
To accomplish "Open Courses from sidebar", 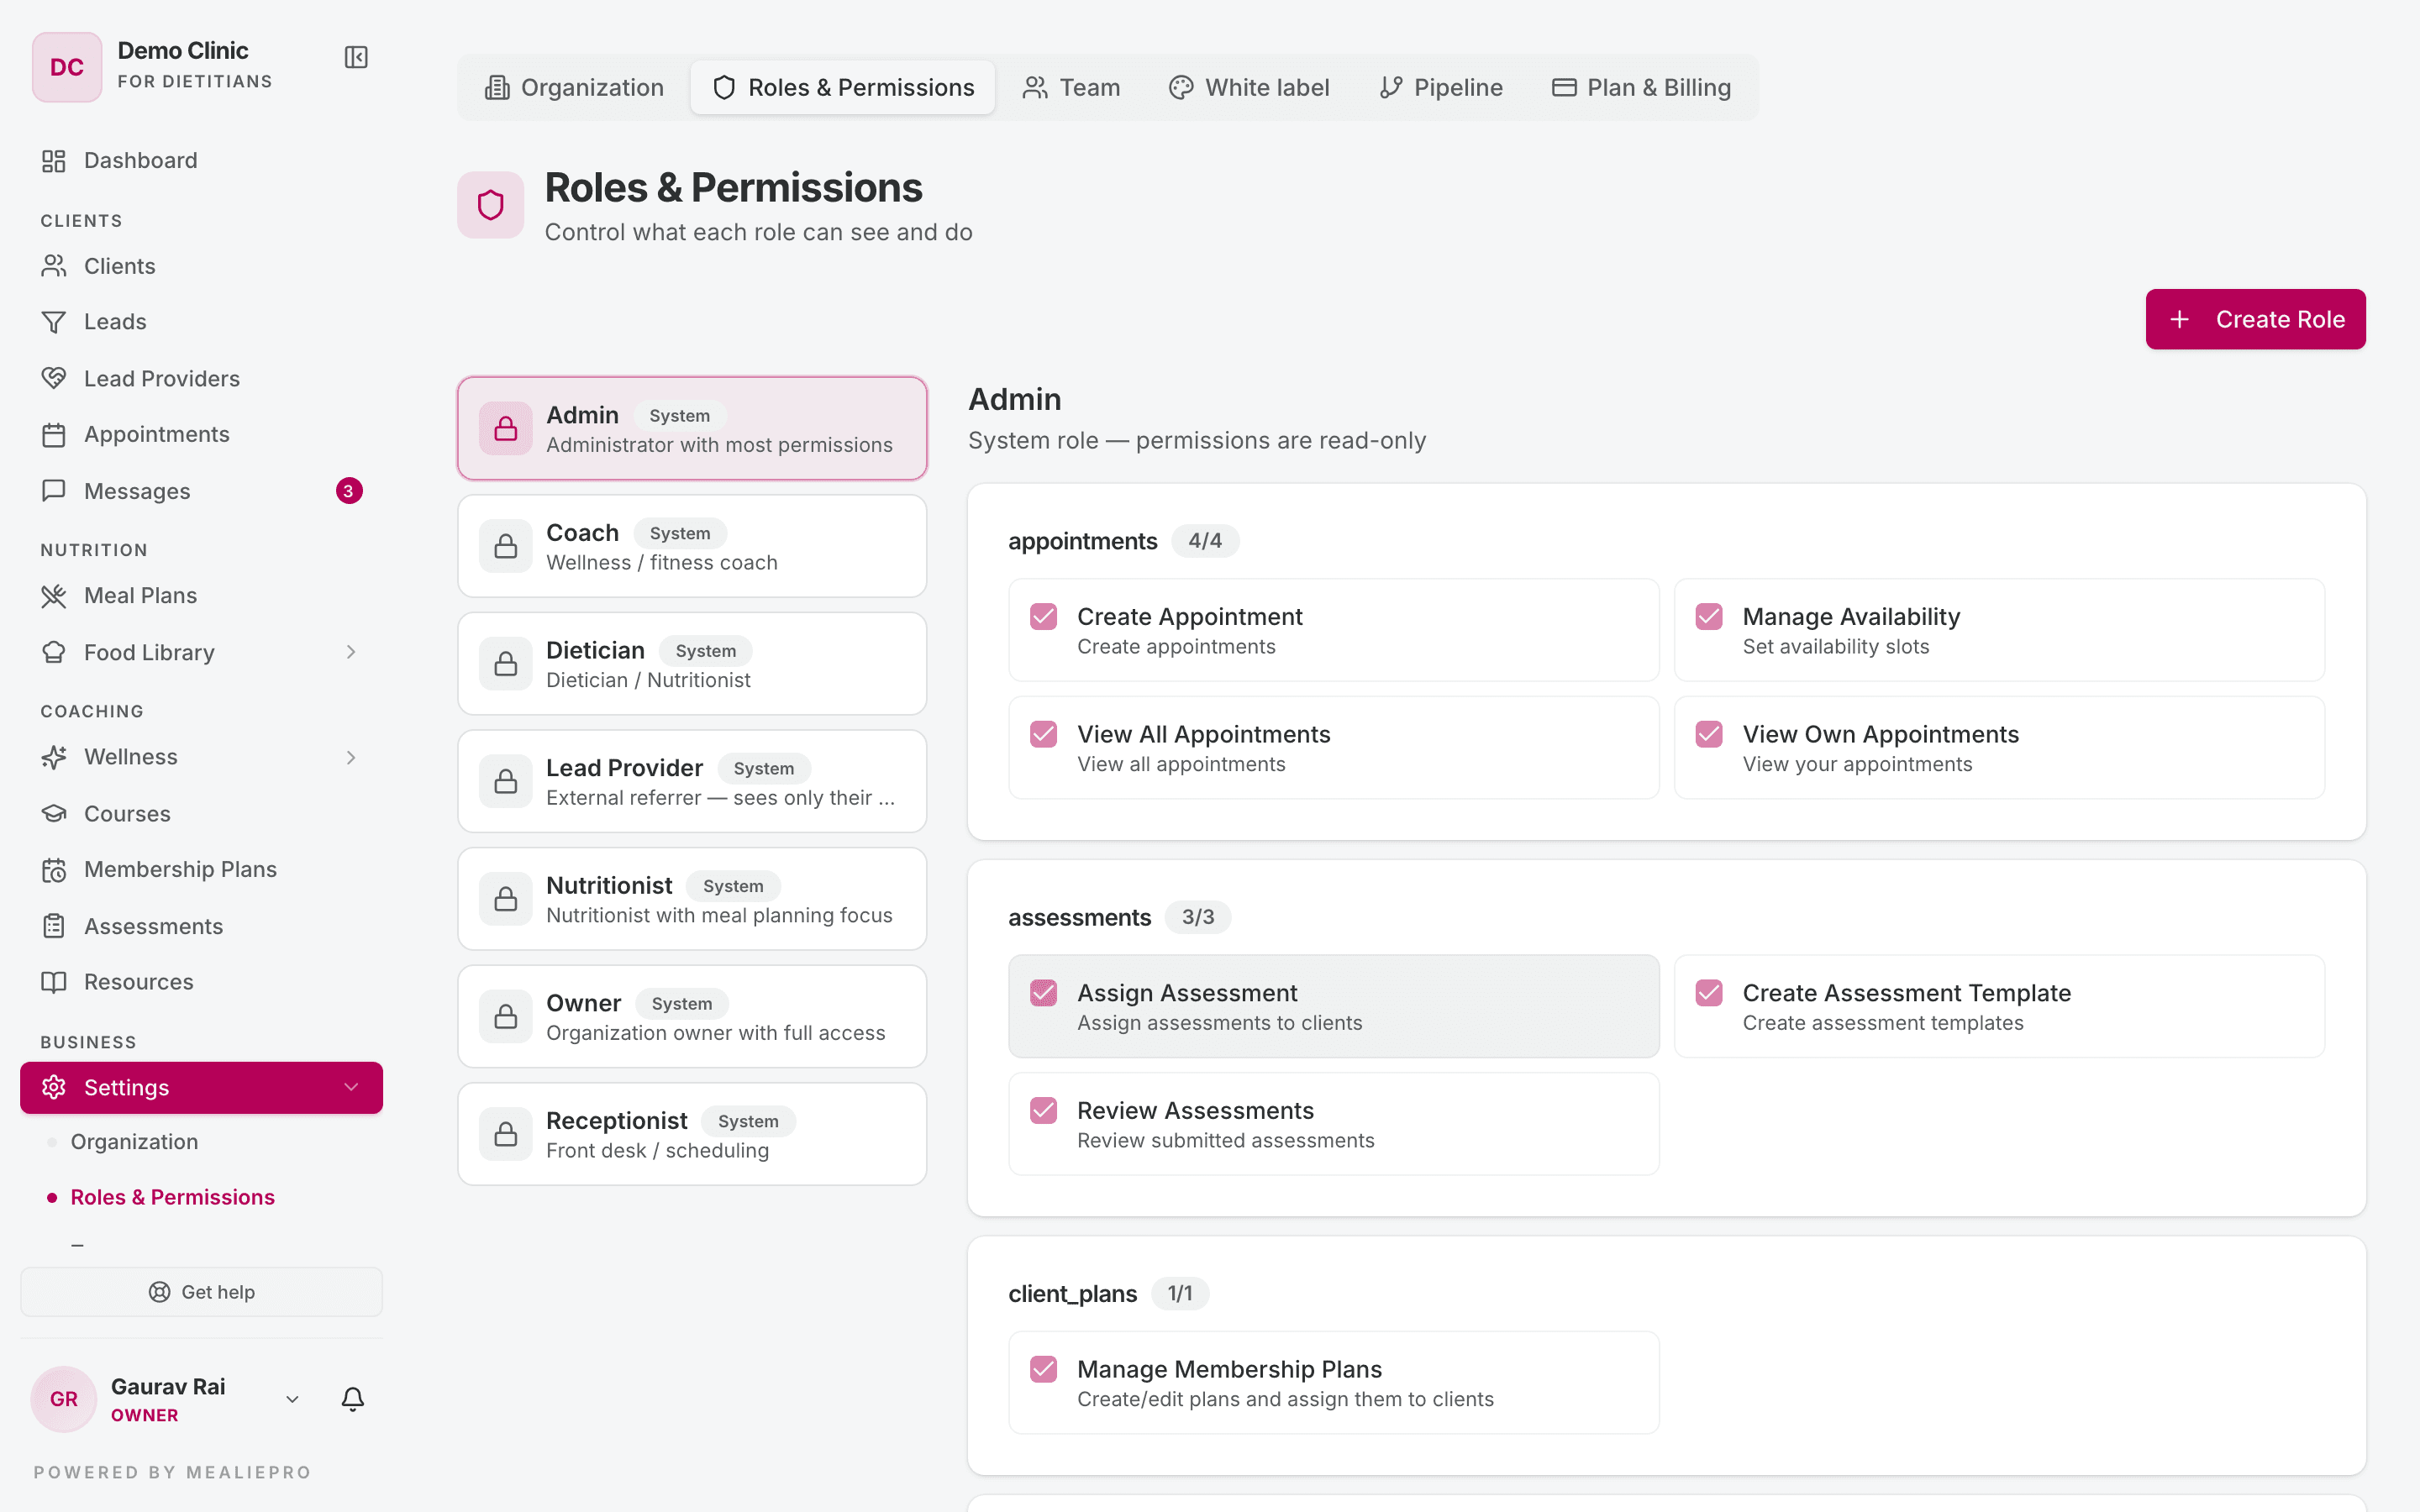I will click(201, 814).
